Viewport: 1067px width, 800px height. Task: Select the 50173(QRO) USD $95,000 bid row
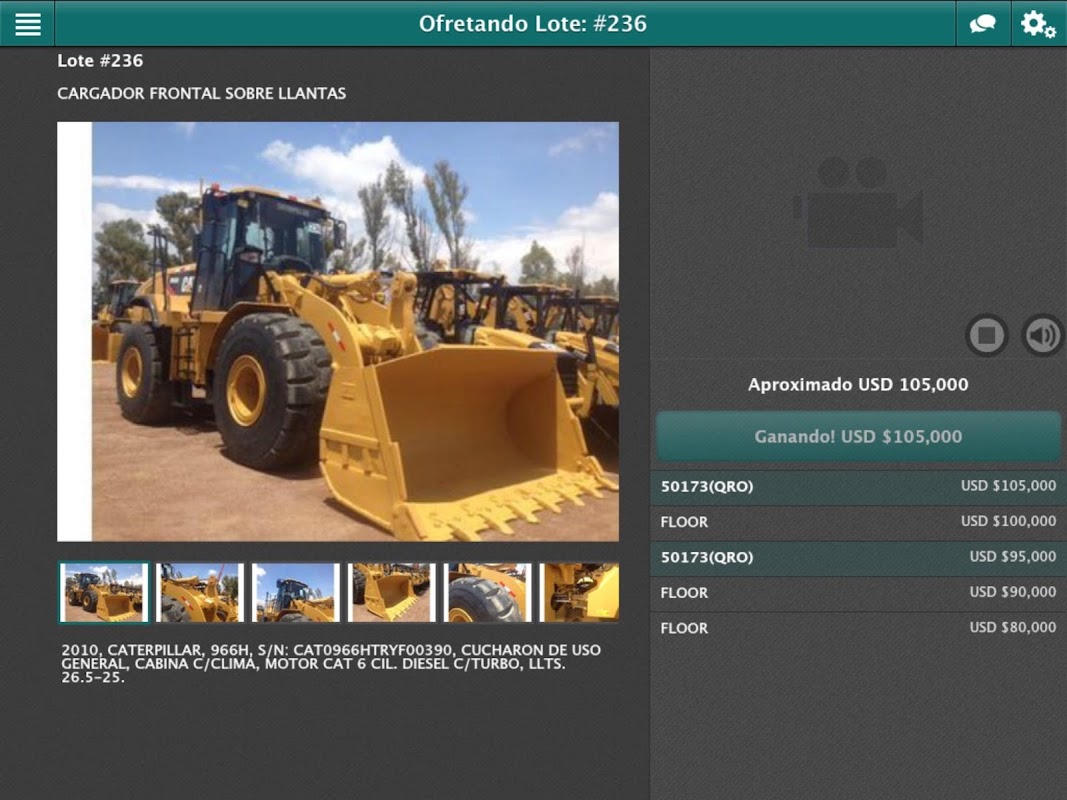pyautogui.click(x=858, y=557)
